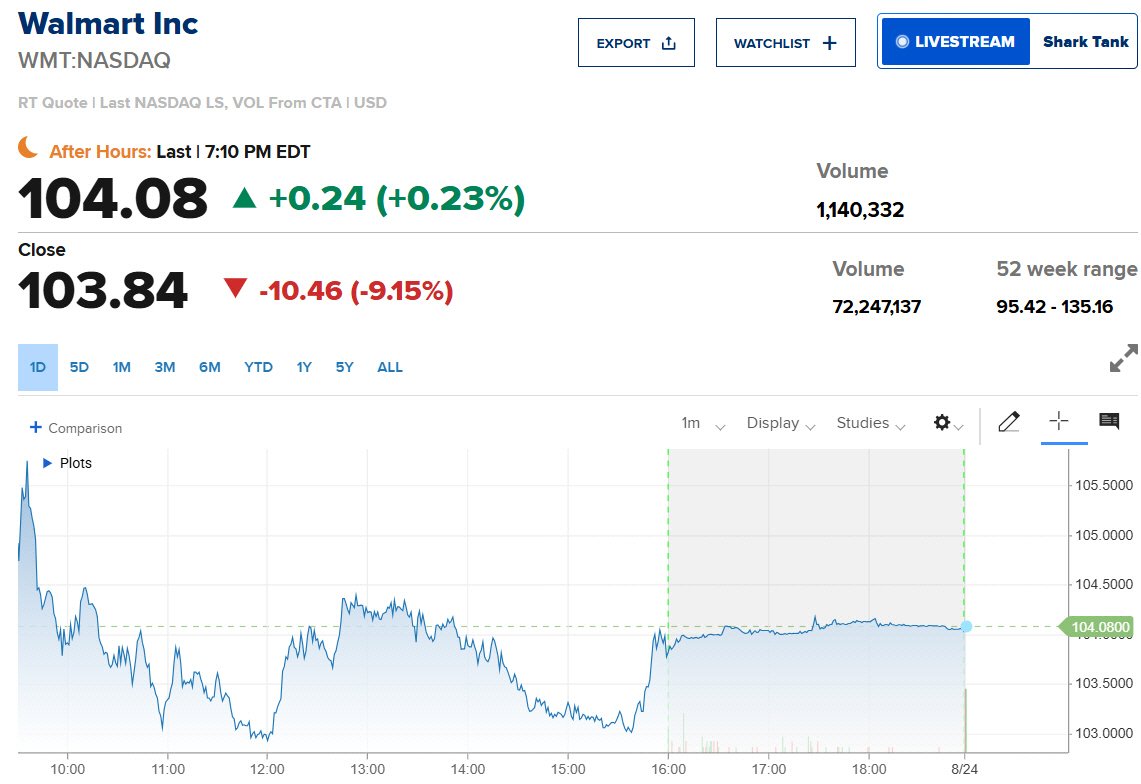Click the 103.0000 price axis label
Viewport: 1141px width, 784px height.
pyautogui.click(x=1104, y=733)
